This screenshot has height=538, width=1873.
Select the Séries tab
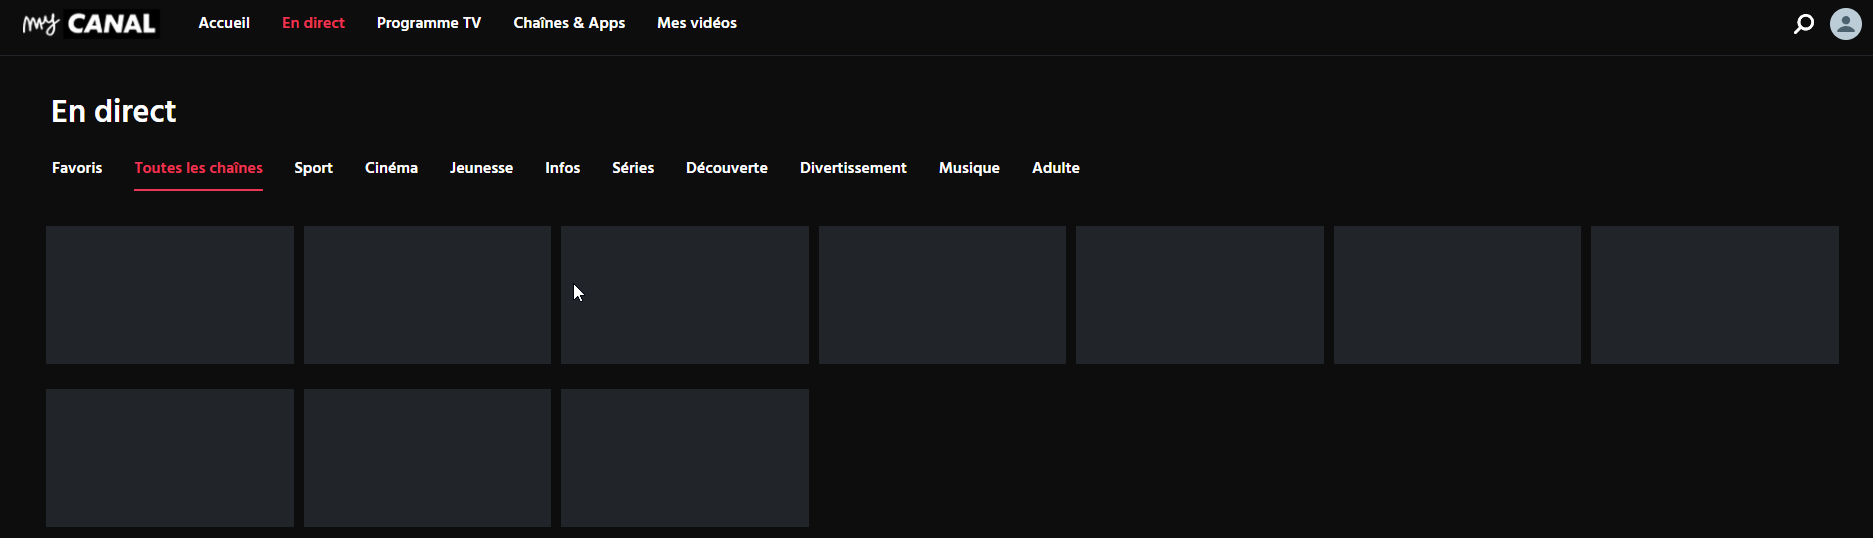click(633, 168)
